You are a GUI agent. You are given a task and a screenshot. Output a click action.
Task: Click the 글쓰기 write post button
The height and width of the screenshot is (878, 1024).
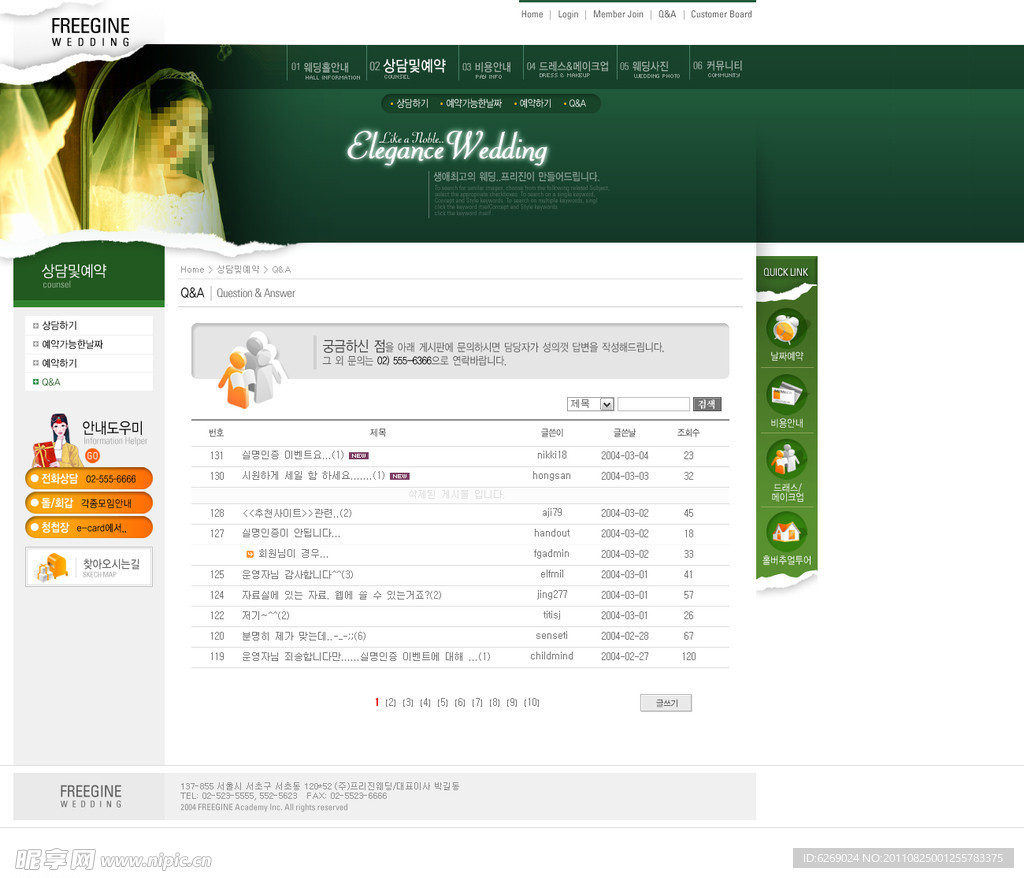665,703
